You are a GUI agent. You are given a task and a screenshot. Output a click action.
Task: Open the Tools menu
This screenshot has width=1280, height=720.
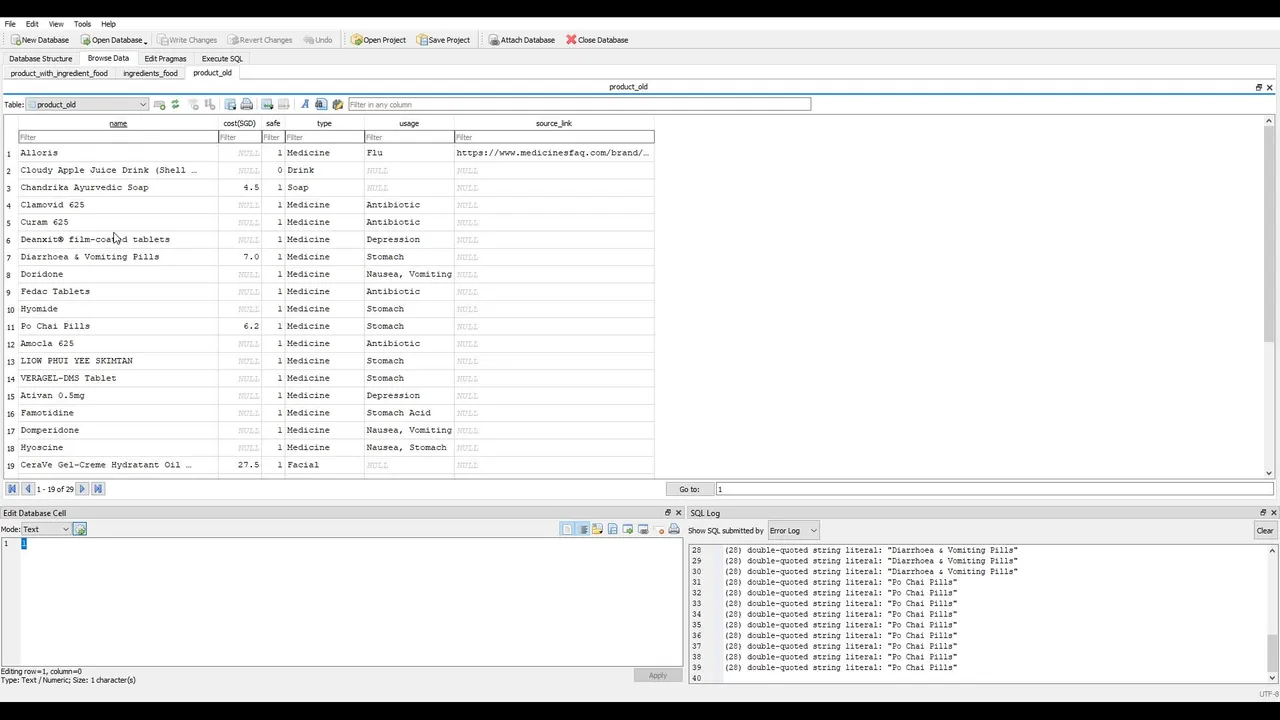pos(82,24)
